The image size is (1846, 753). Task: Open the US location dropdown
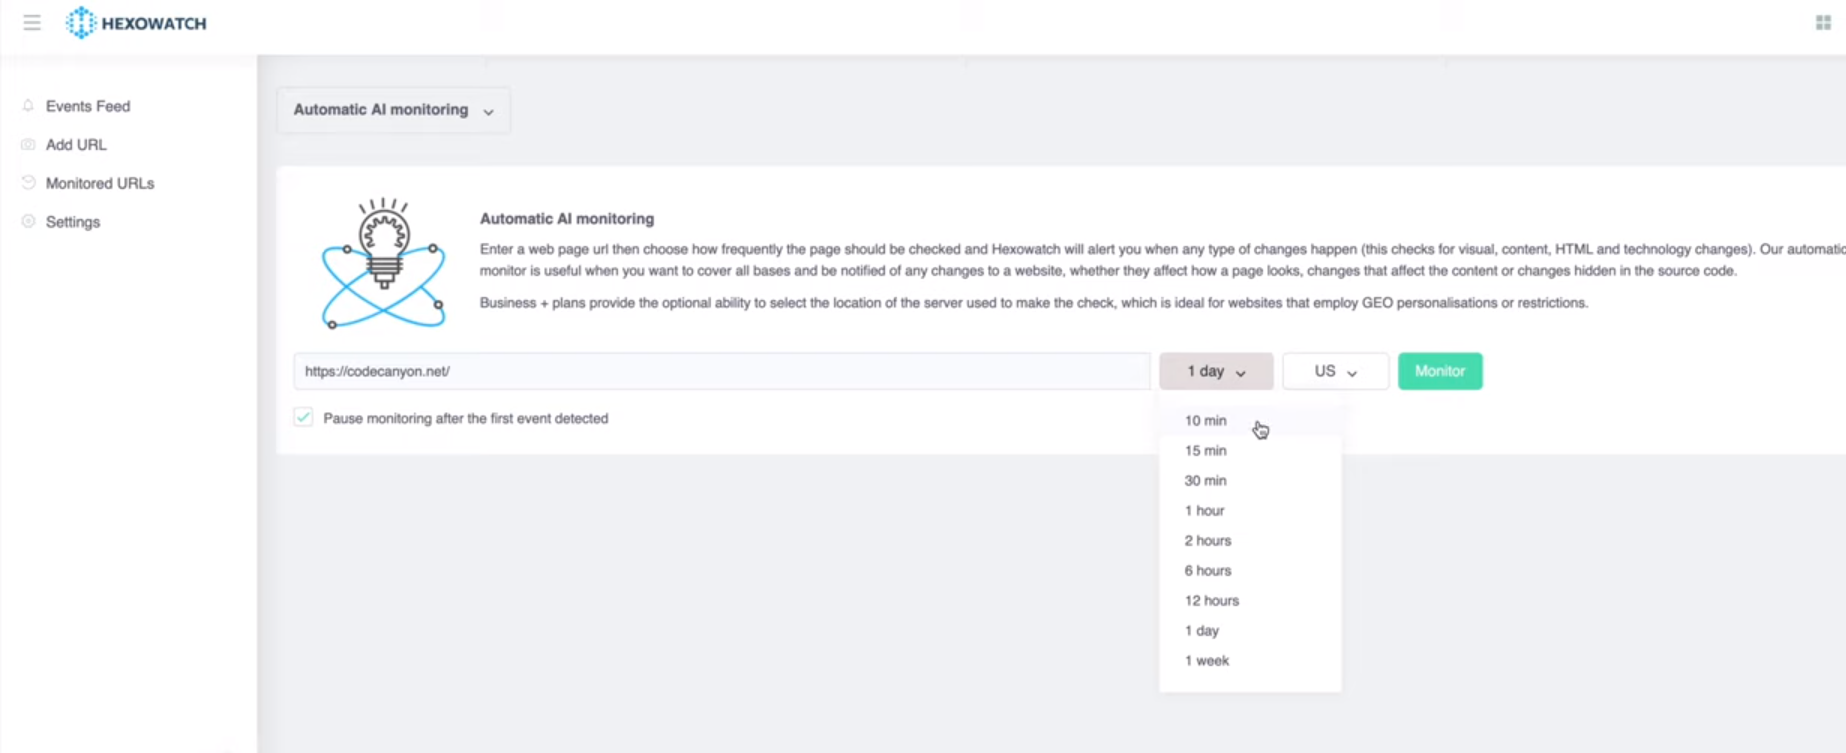pos(1335,371)
